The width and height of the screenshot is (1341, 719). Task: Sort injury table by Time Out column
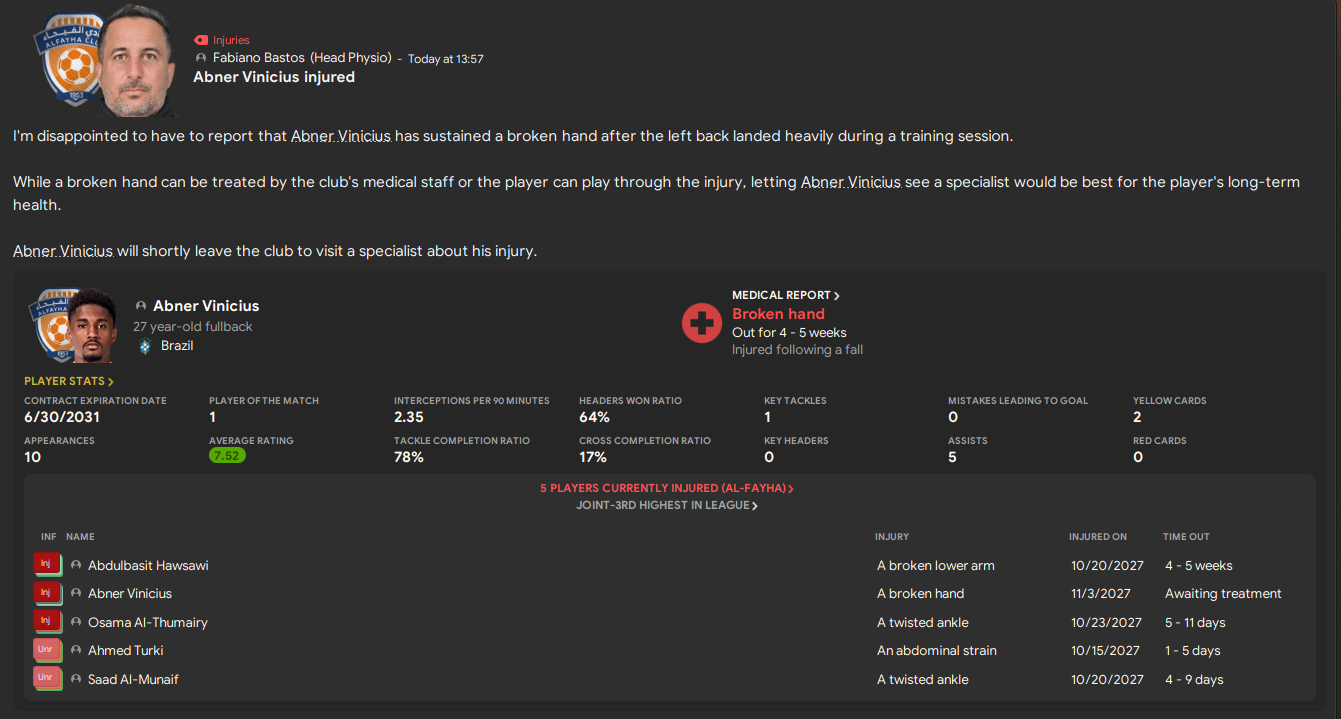[x=1186, y=537]
